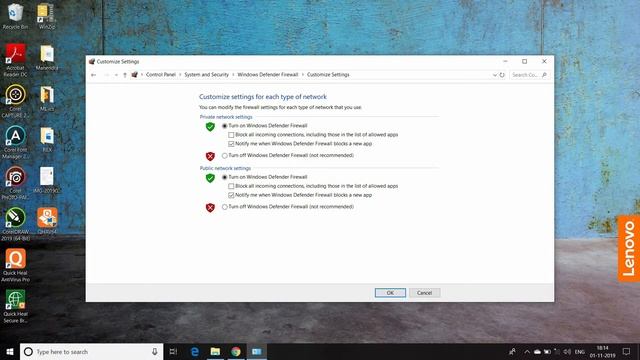The width and height of the screenshot is (640, 360).
Task: Refresh the Customize Settings page
Action: pos(502,75)
